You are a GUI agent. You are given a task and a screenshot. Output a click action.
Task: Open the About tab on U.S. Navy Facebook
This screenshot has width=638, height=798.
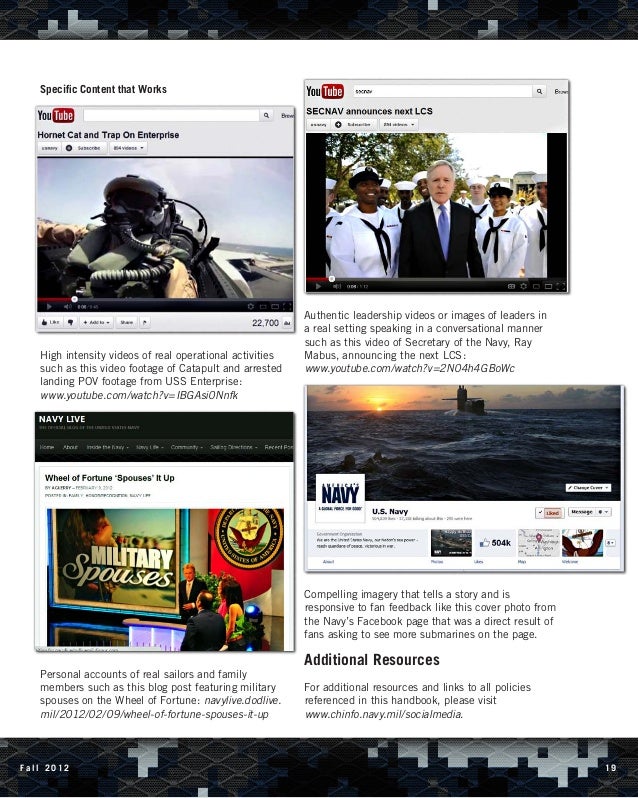pyautogui.click(x=329, y=562)
